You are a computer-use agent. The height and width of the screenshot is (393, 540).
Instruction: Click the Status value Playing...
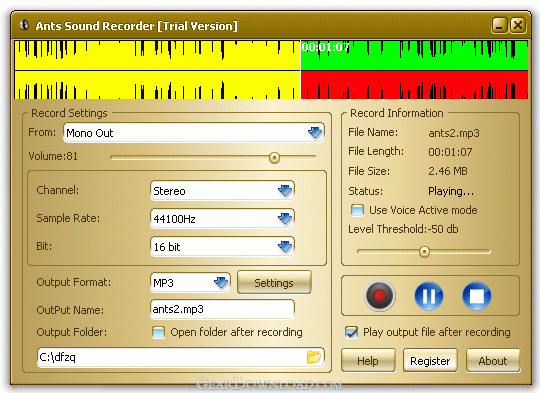451,191
